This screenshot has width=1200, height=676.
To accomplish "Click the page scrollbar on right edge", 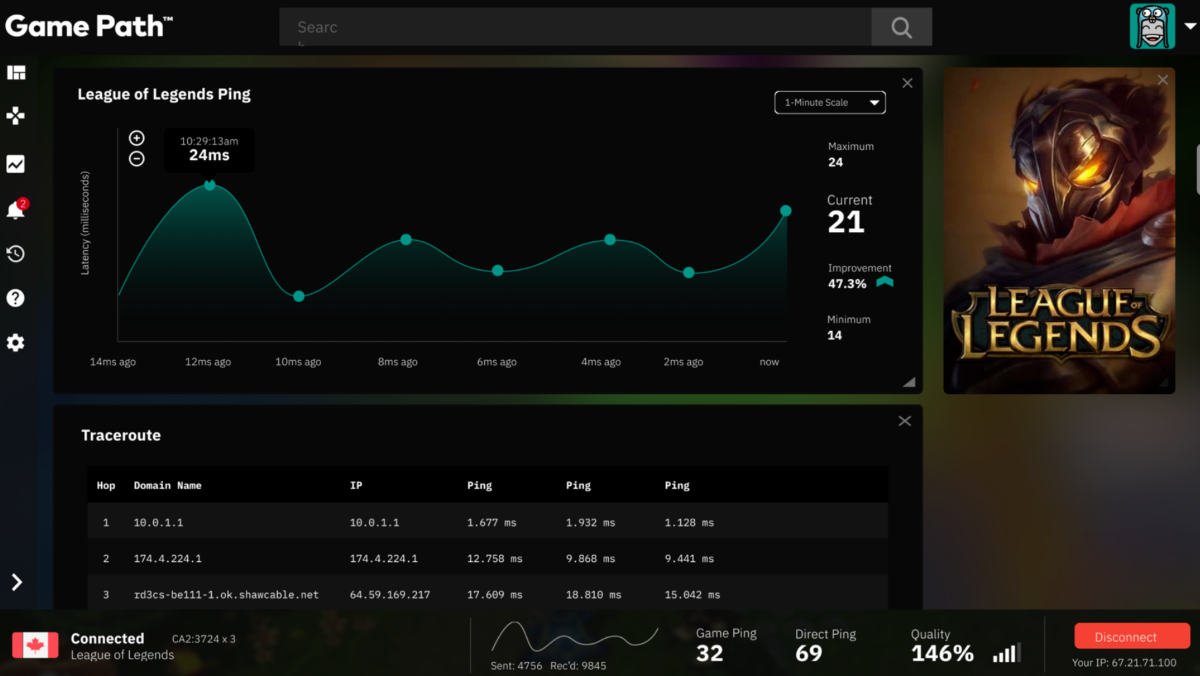I will [1197, 170].
